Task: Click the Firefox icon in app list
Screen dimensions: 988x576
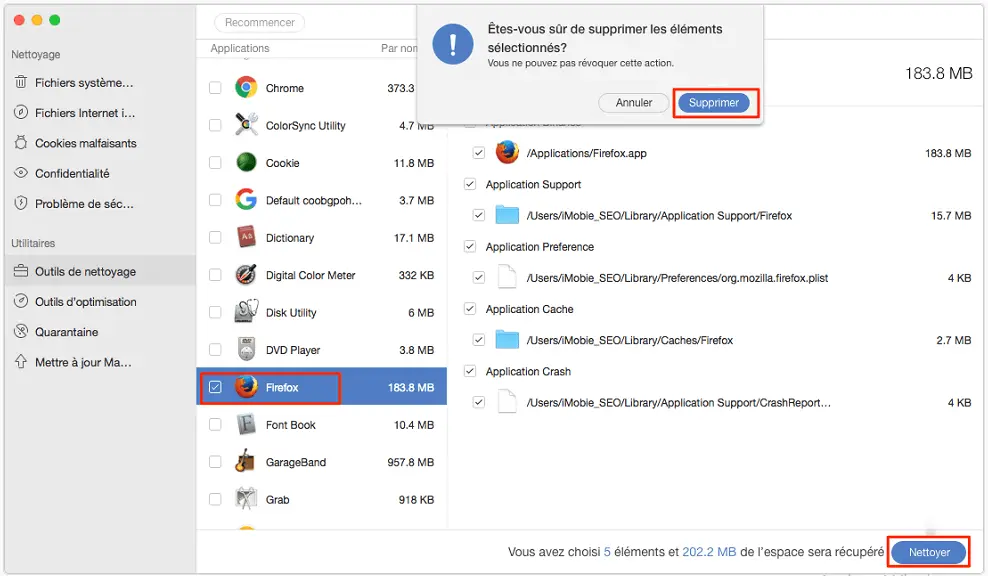Action: pyautogui.click(x=246, y=387)
